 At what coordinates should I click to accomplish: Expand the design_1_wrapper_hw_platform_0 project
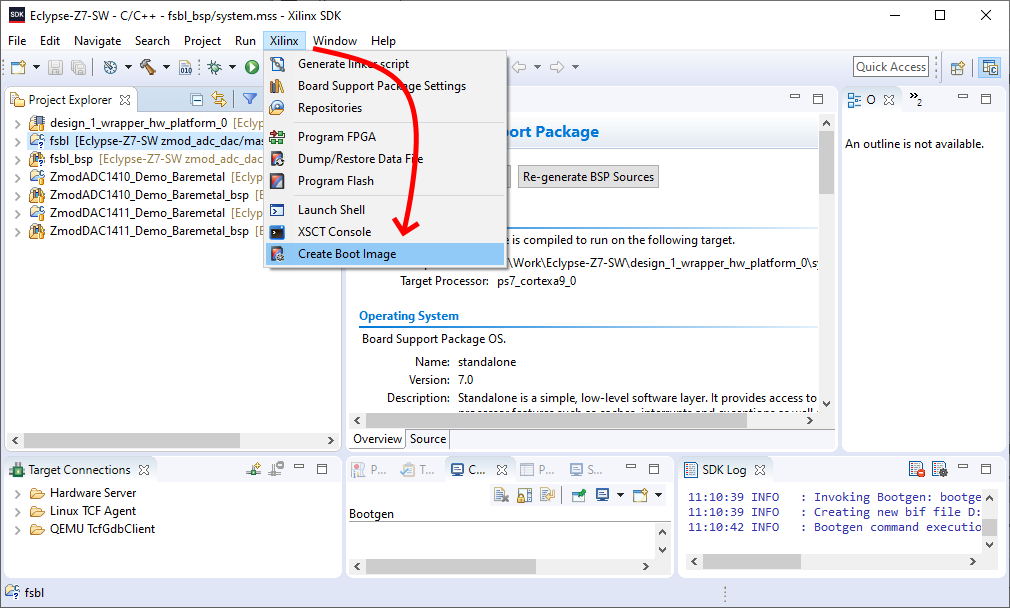(17, 123)
